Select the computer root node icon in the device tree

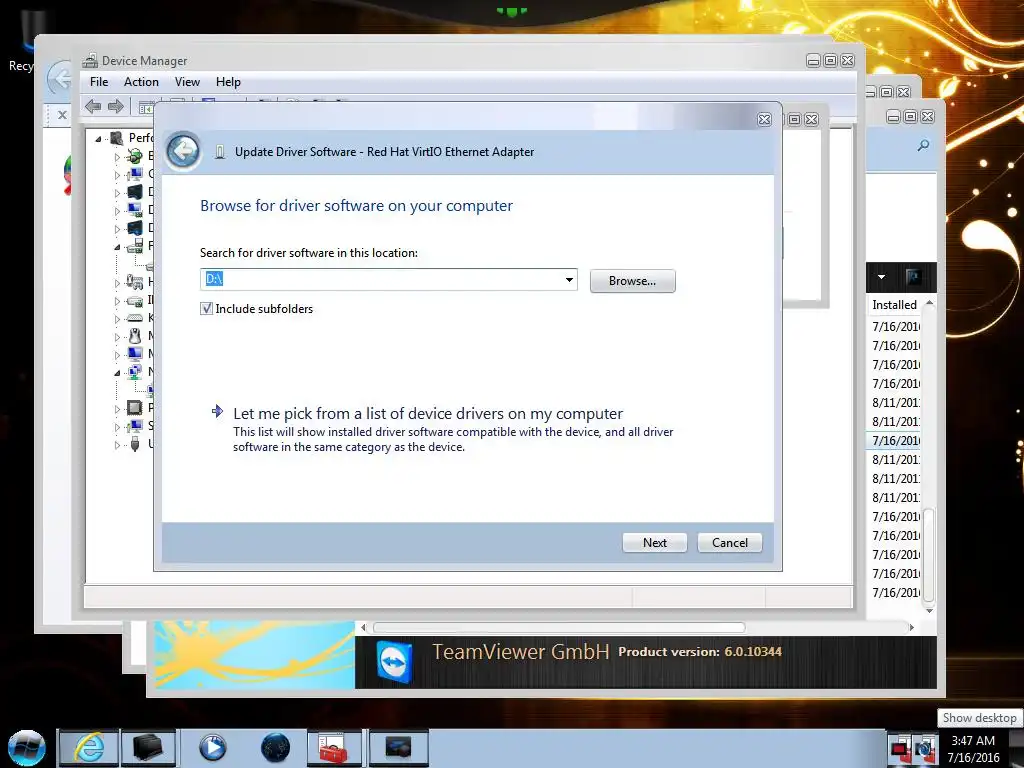pyautogui.click(x=117, y=138)
